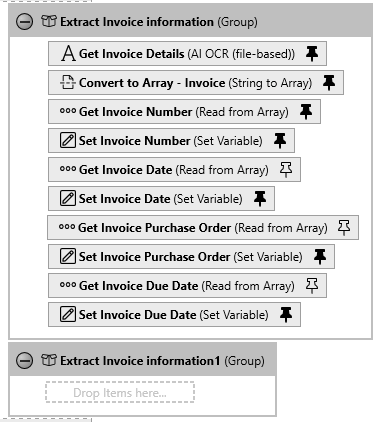Click the dots icon on Get Invoice Purchase Order
This screenshot has width=384, height=422.
[67, 227]
